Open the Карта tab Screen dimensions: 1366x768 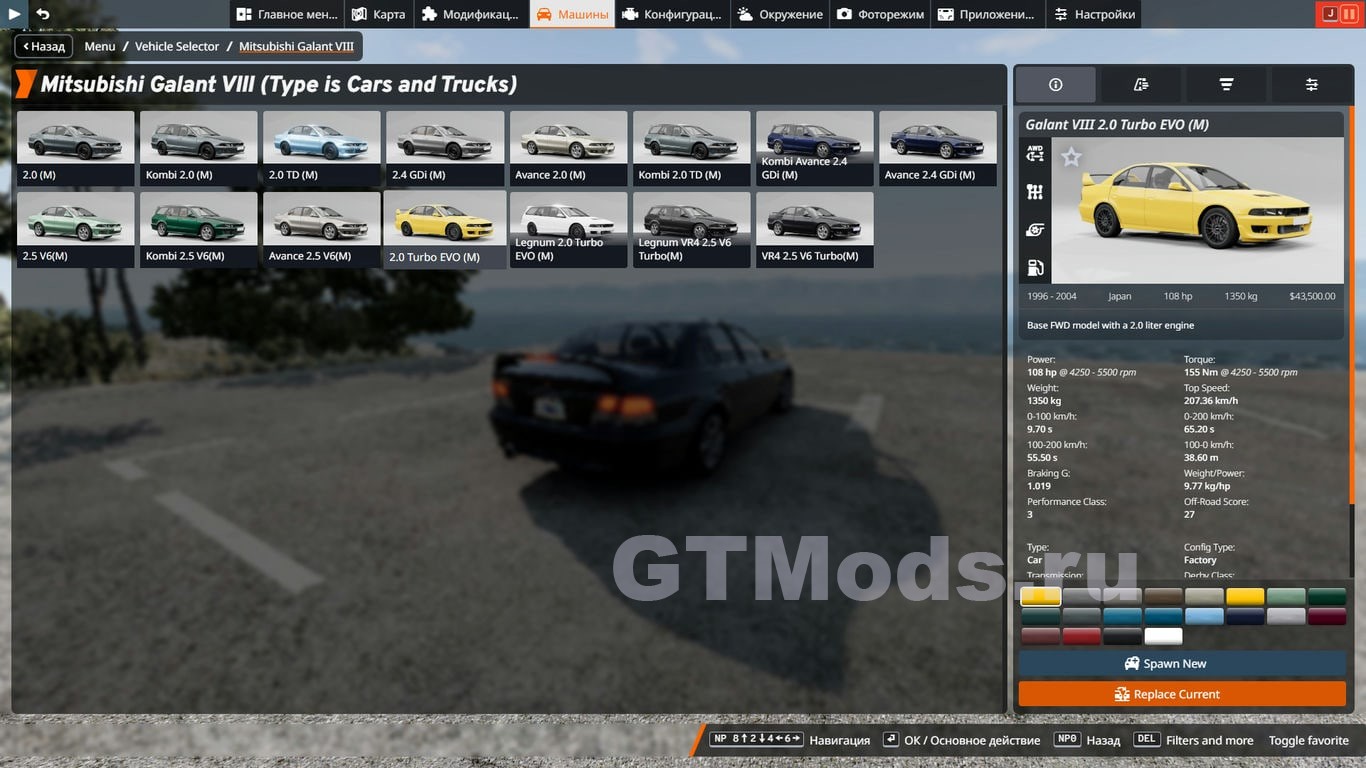pos(379,14)
